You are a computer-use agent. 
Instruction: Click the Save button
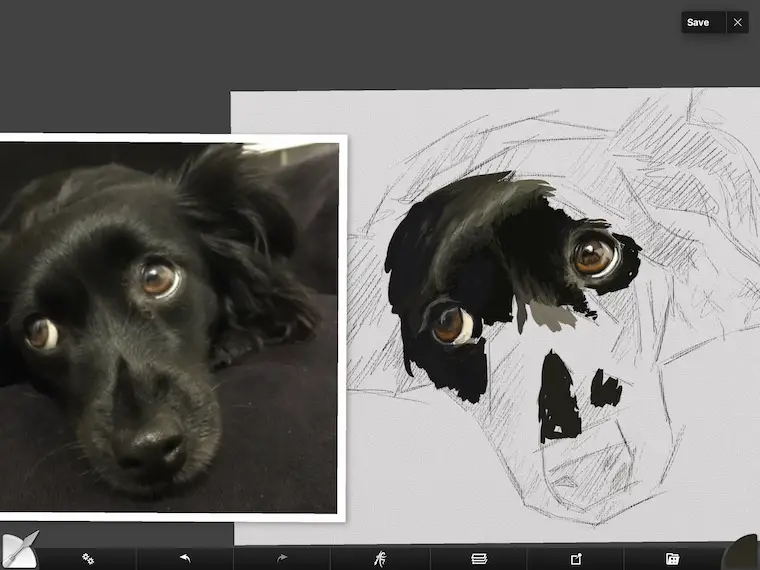tap(703, 22)
